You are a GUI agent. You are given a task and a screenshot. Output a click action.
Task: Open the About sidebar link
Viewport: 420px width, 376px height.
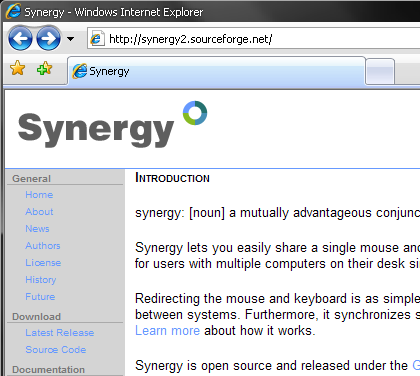[x=39, y=212]
